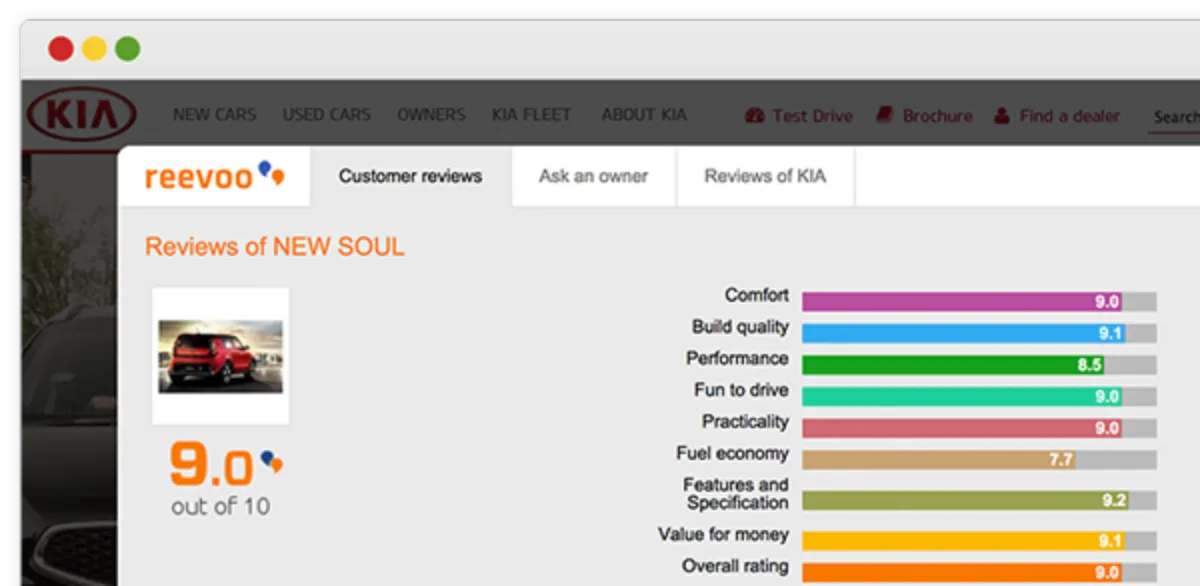Click the Features and Specification label

[736, 493]
